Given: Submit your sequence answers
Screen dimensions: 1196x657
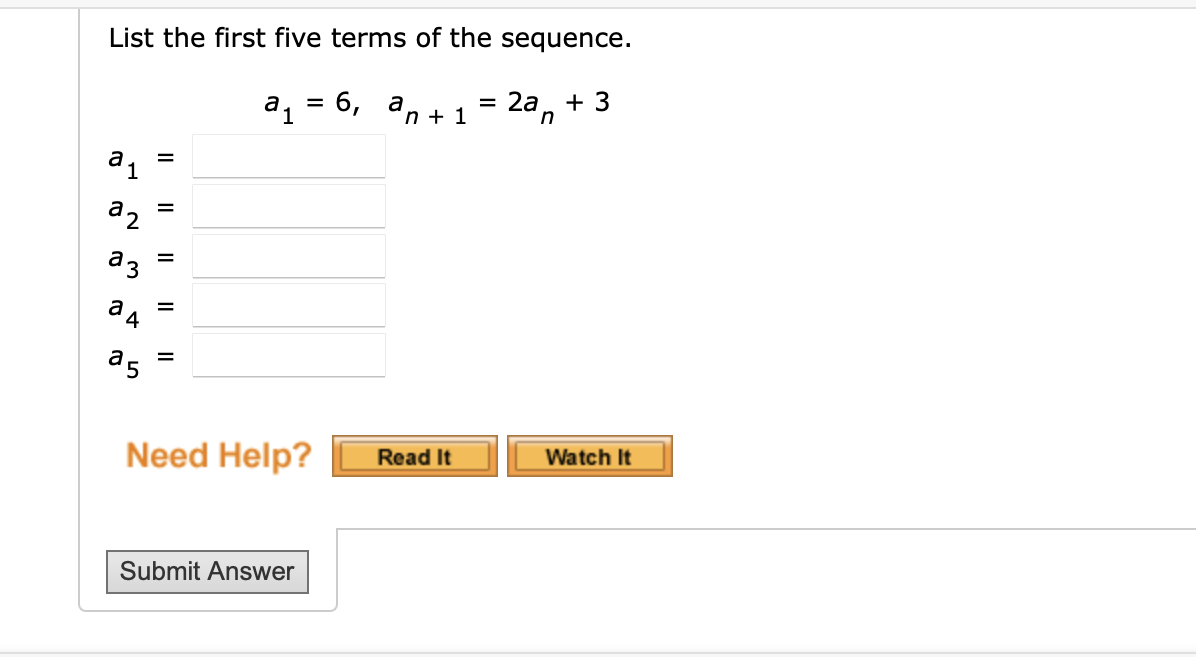Looking at the screenshot, I should coord(207,571).
